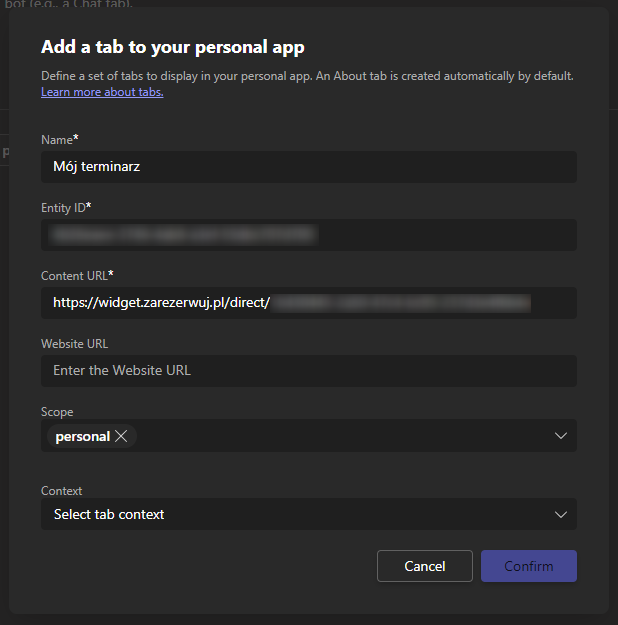Click the "Website URL" field label
618x625 pixels.
74,343
